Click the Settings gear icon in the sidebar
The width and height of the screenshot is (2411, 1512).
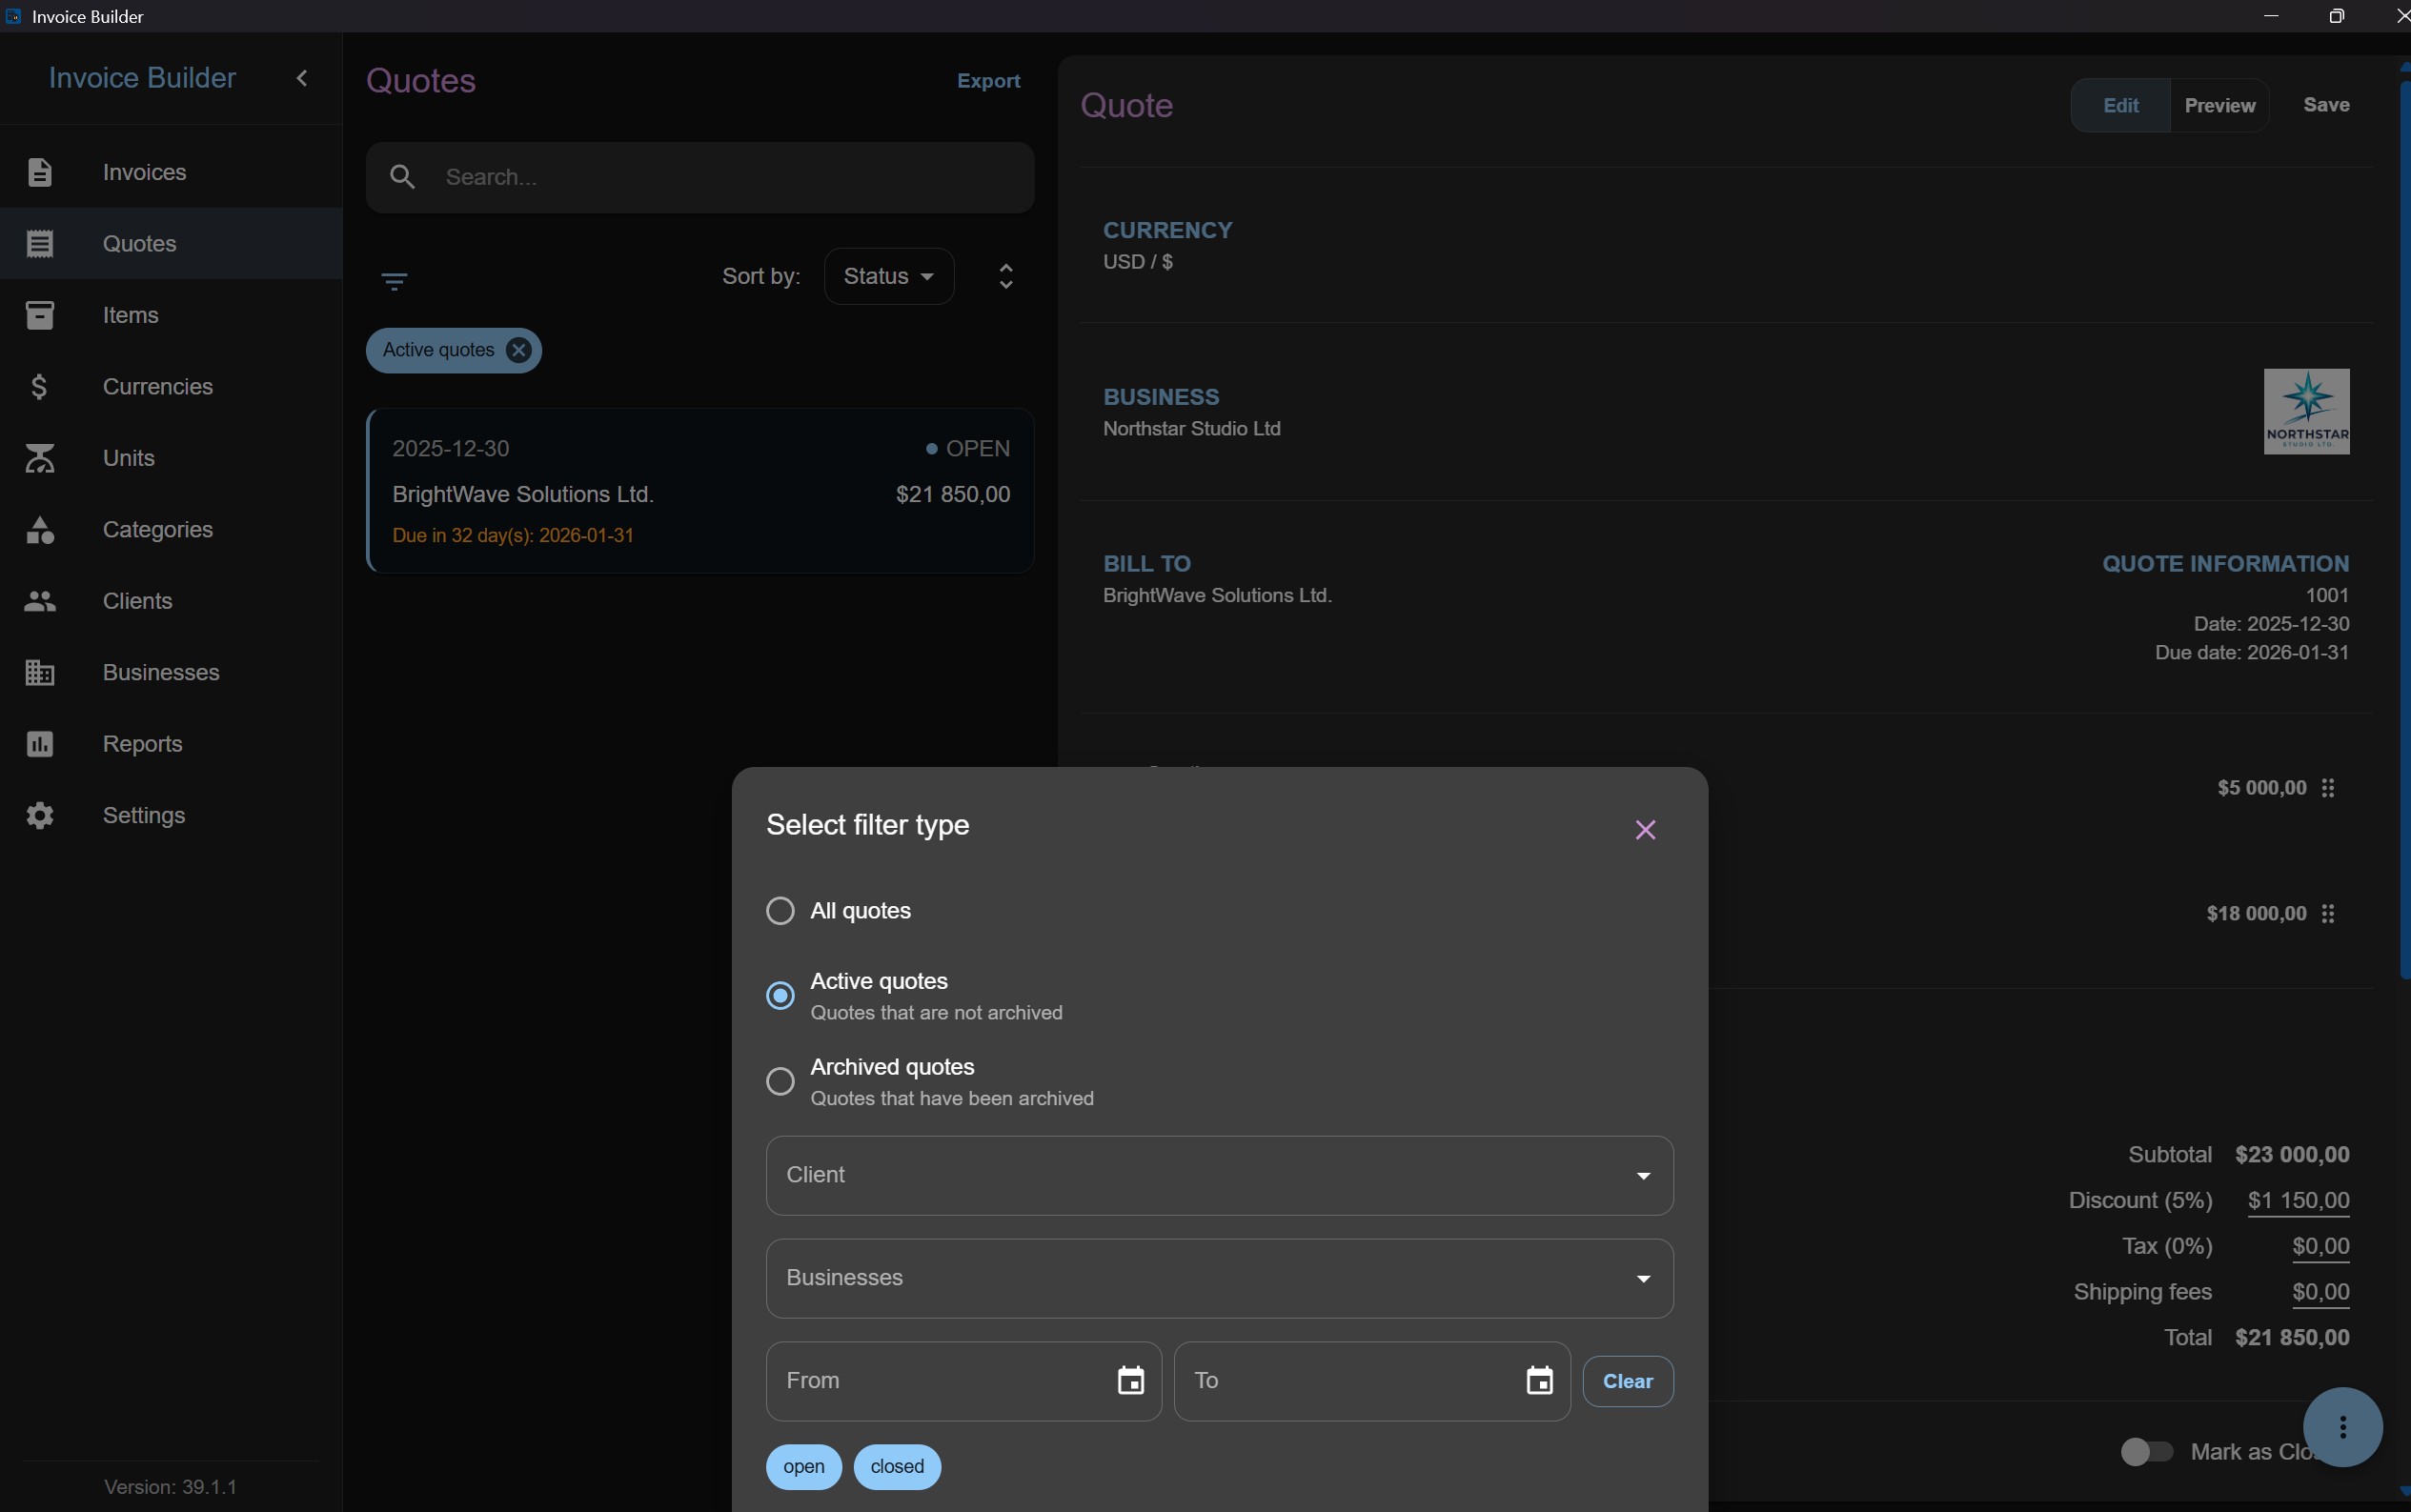coord(39,816)
